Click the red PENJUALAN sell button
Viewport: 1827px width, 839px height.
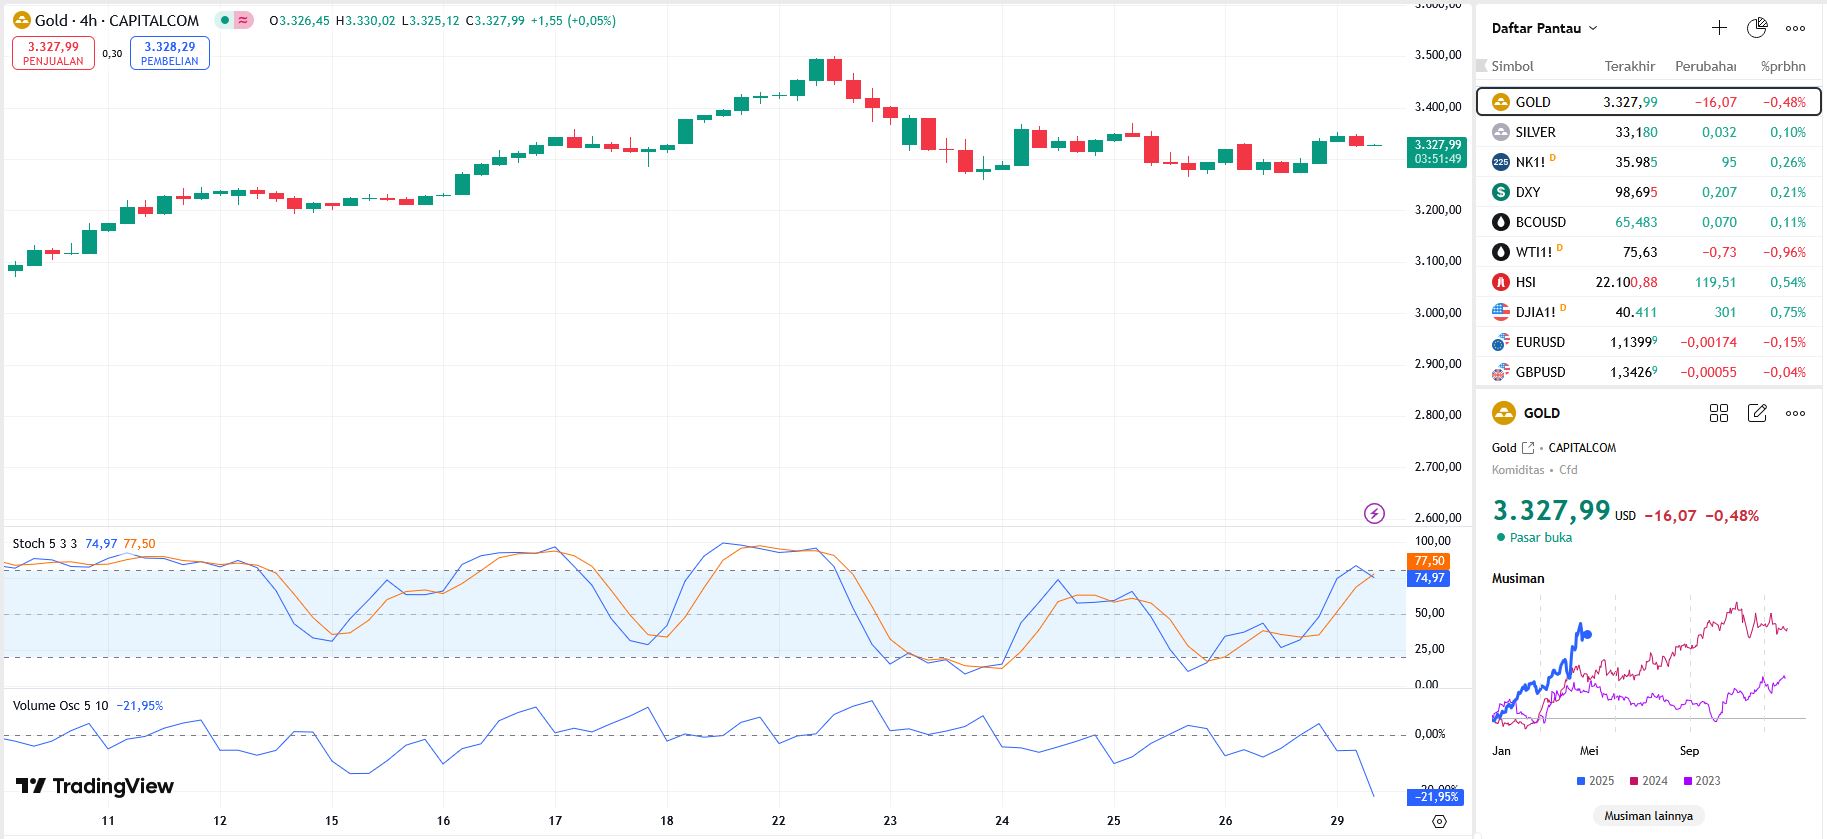click(x=53, y=53)
